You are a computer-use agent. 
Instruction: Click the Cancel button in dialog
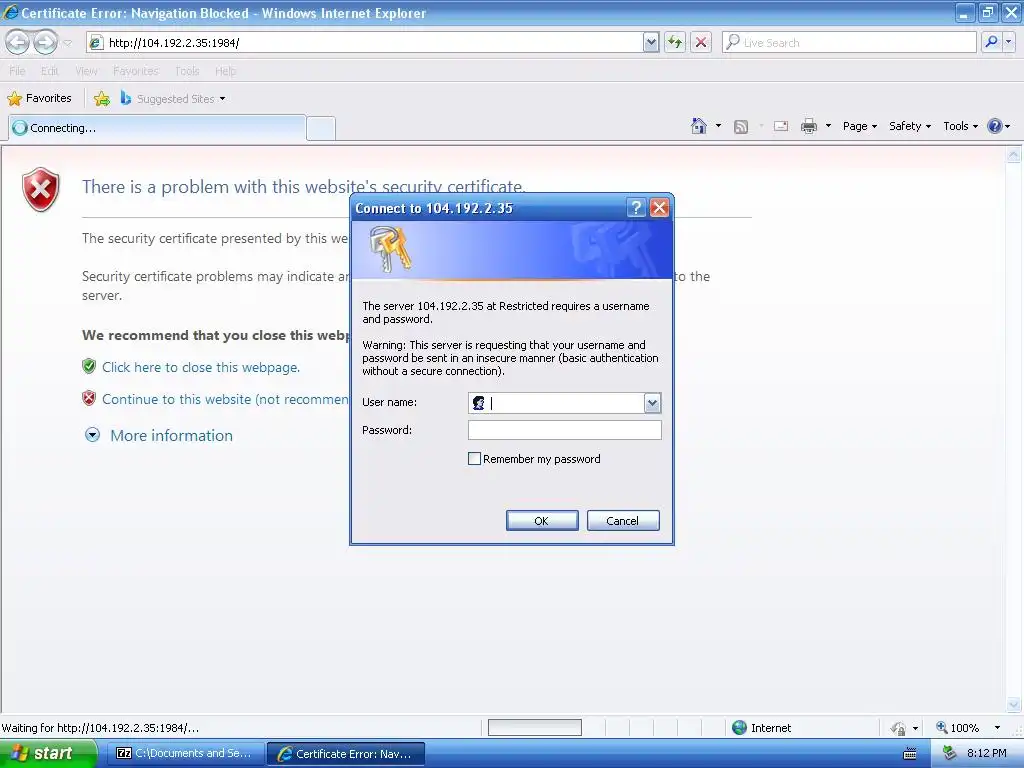pos(622,520)
